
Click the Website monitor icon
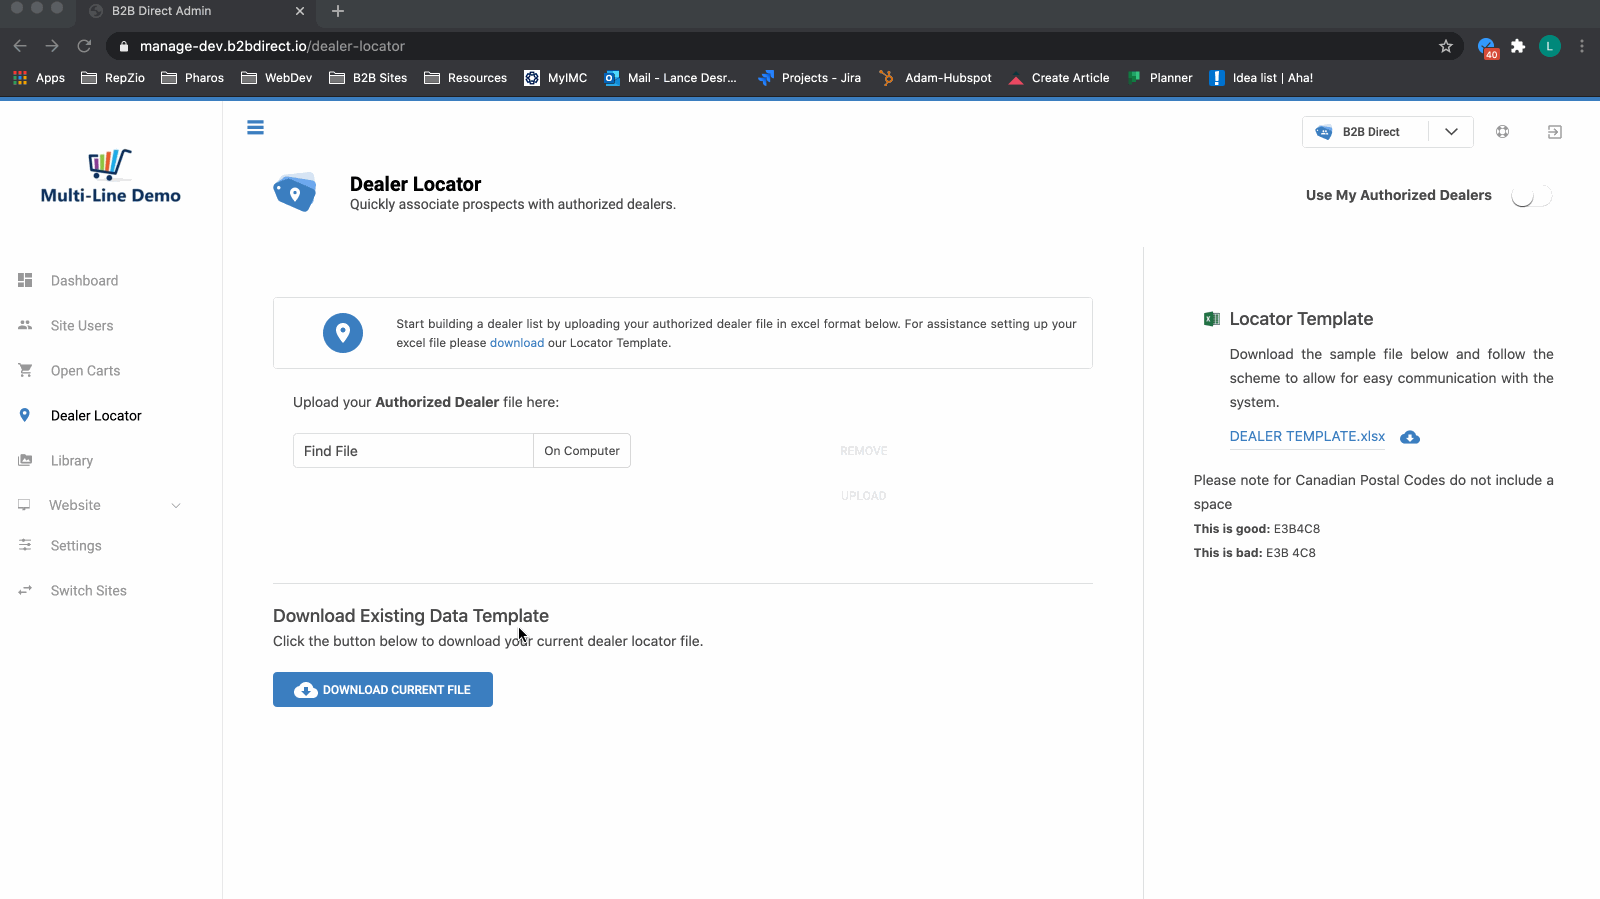(24, 505)
